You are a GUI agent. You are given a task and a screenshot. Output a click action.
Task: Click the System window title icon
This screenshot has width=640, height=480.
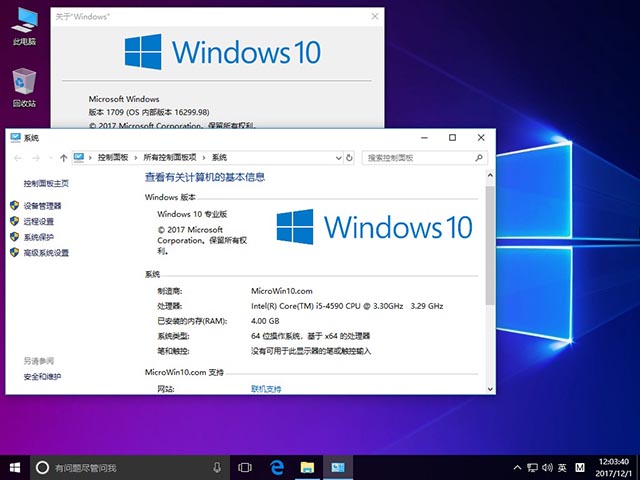16,138
